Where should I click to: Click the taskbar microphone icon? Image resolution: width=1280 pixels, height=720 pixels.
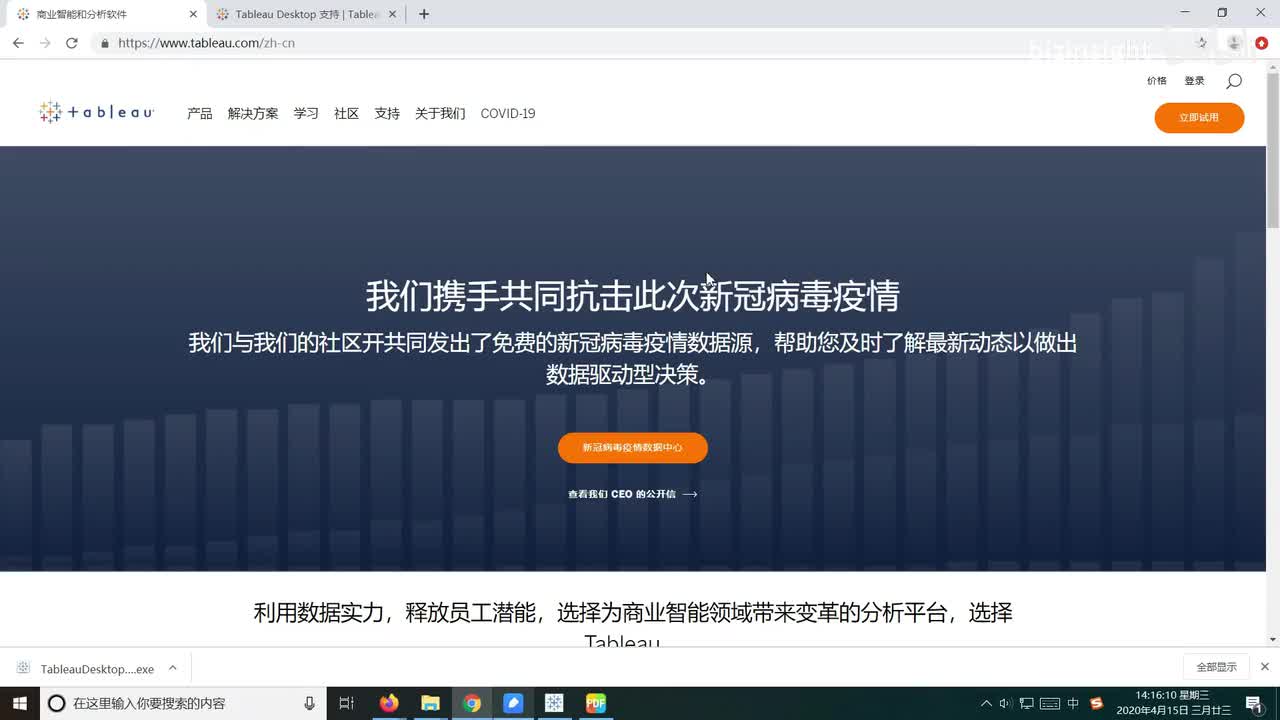click(309, 703)
